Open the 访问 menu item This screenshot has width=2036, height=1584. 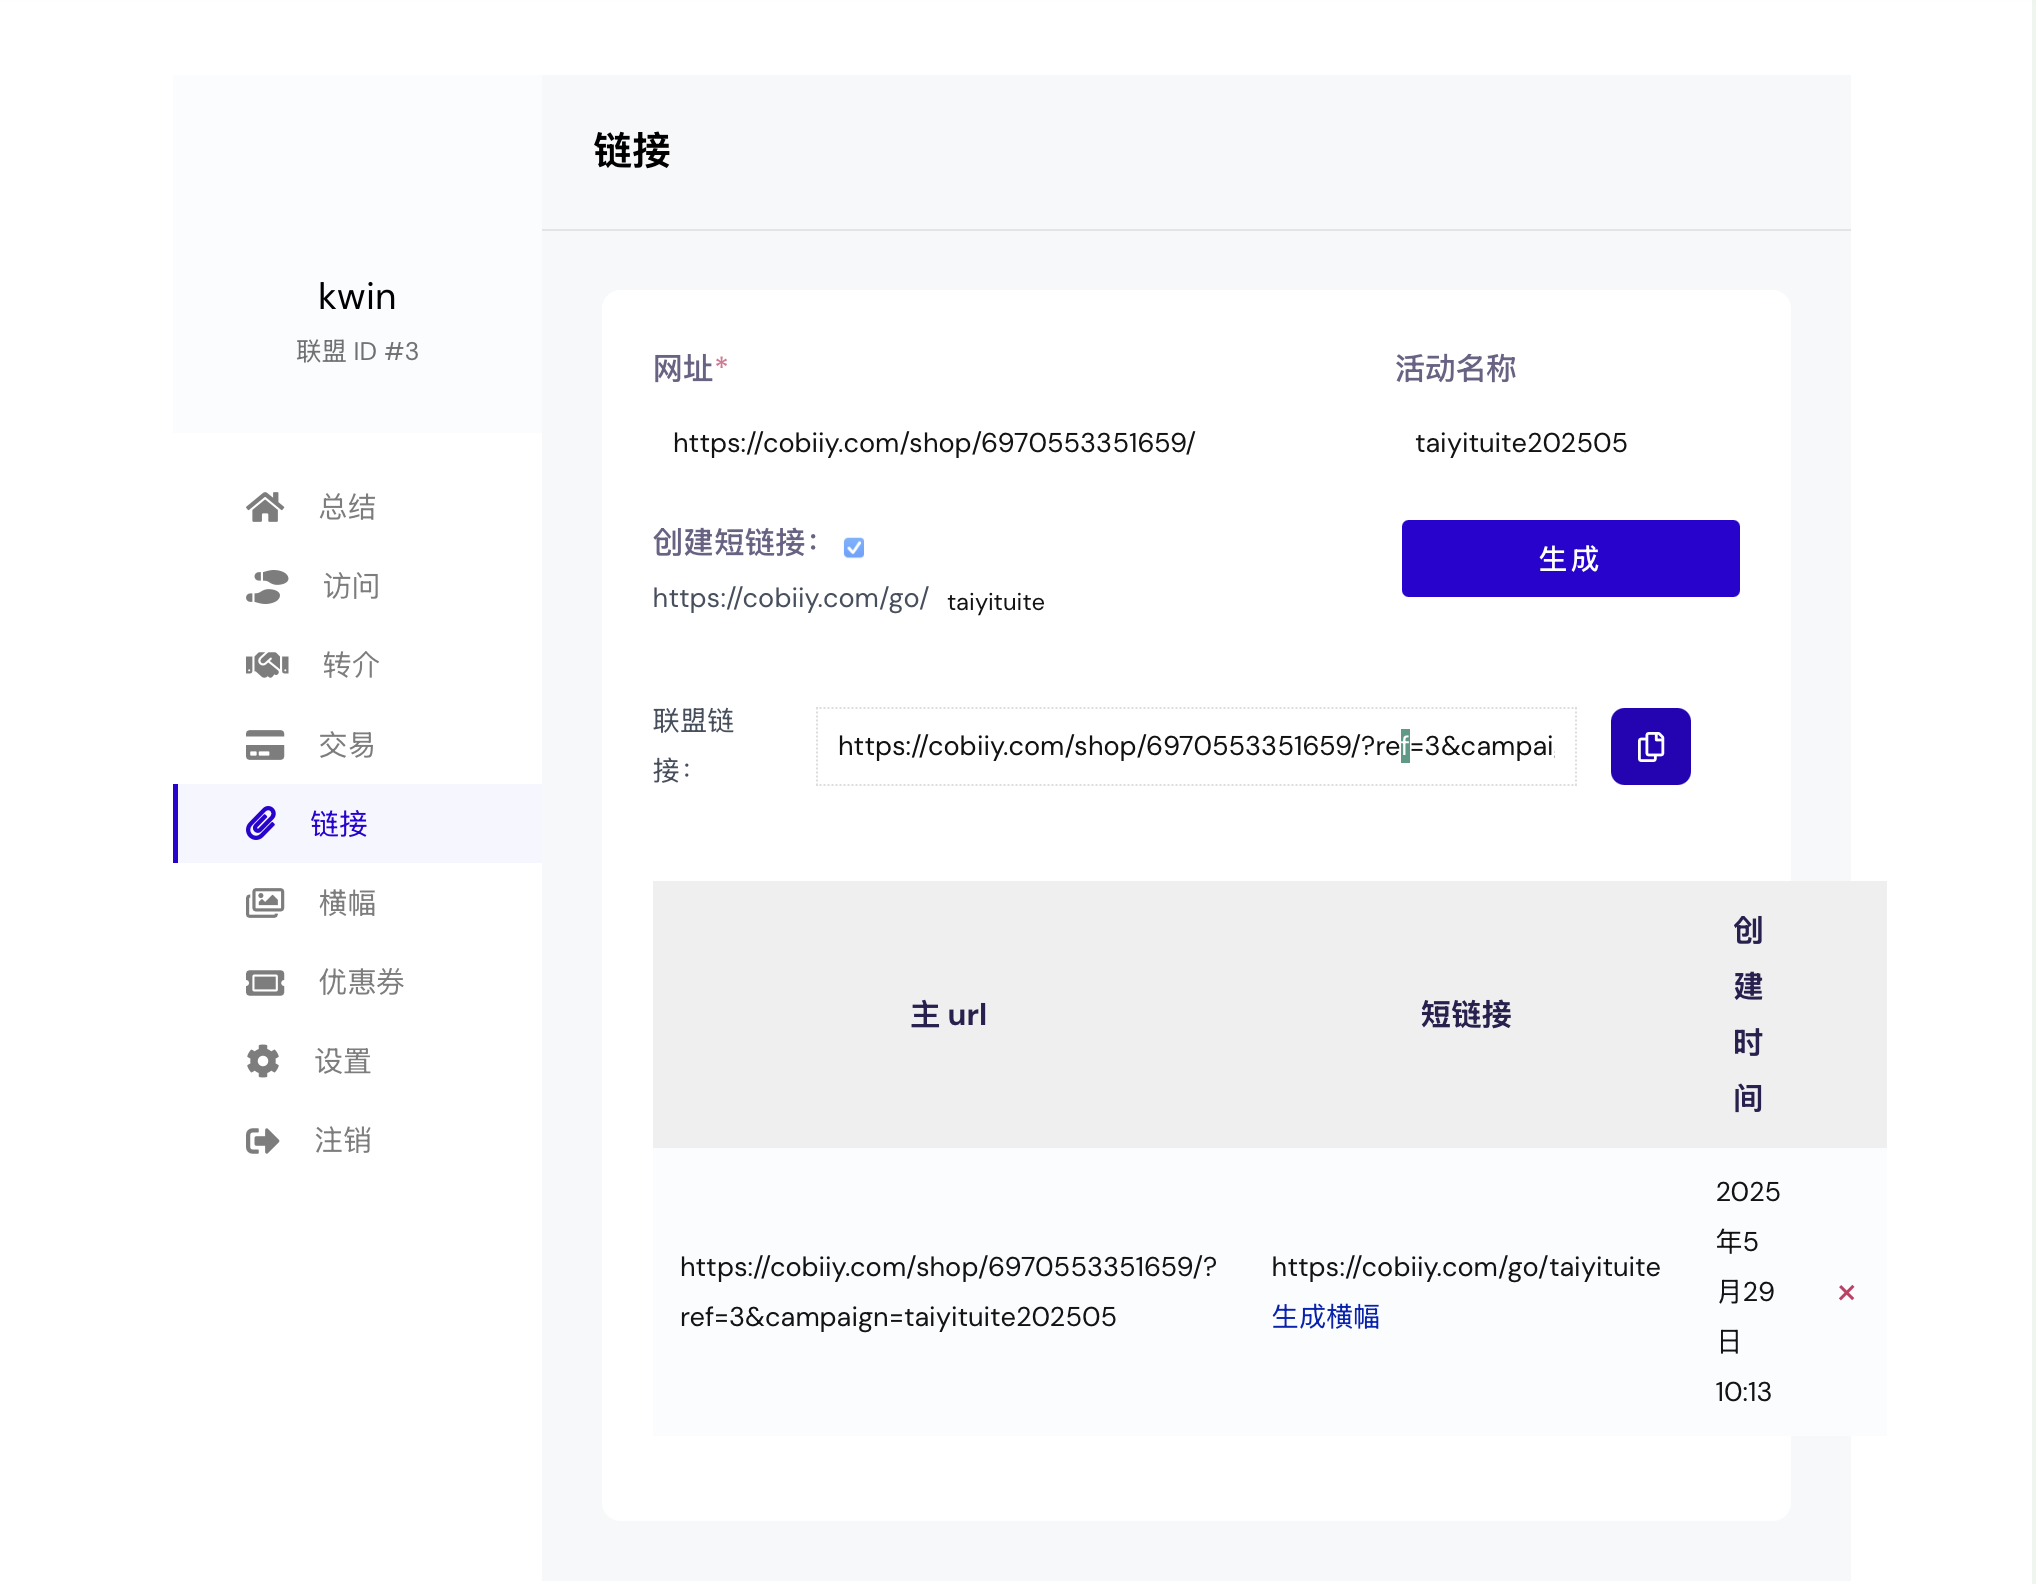pyautogui.click(x=358, y=586)
